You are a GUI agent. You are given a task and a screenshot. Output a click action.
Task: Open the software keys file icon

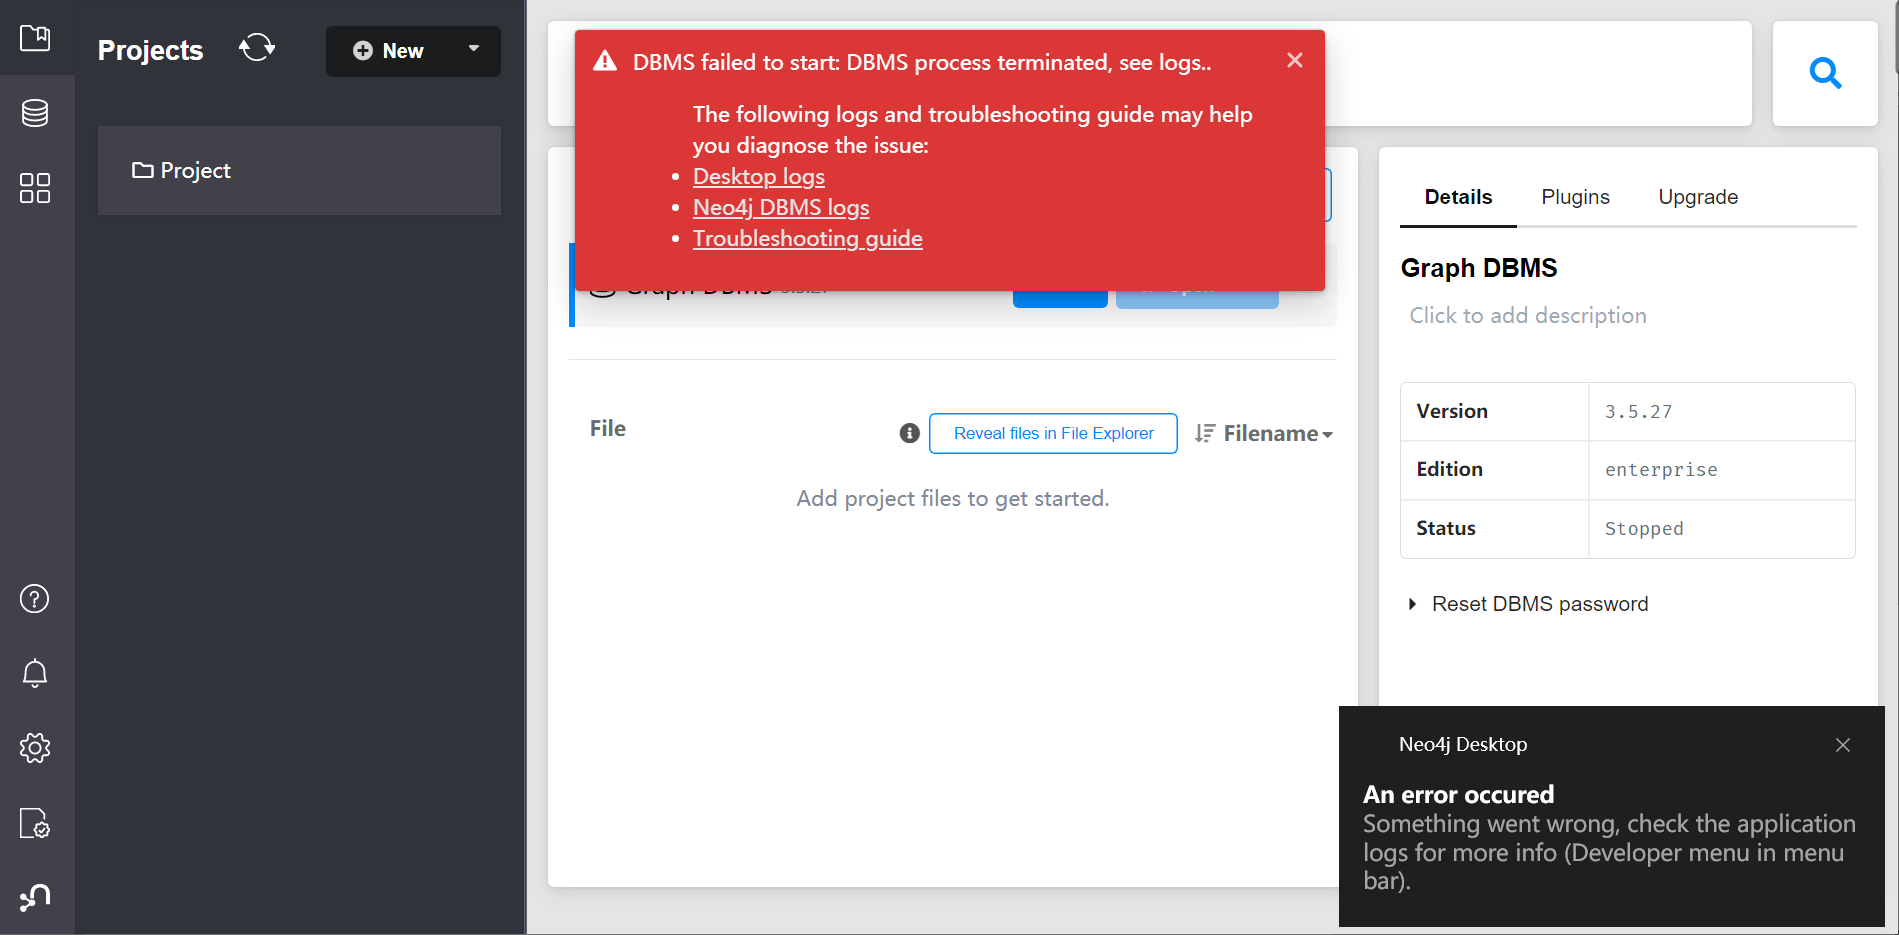click(35, 823)
